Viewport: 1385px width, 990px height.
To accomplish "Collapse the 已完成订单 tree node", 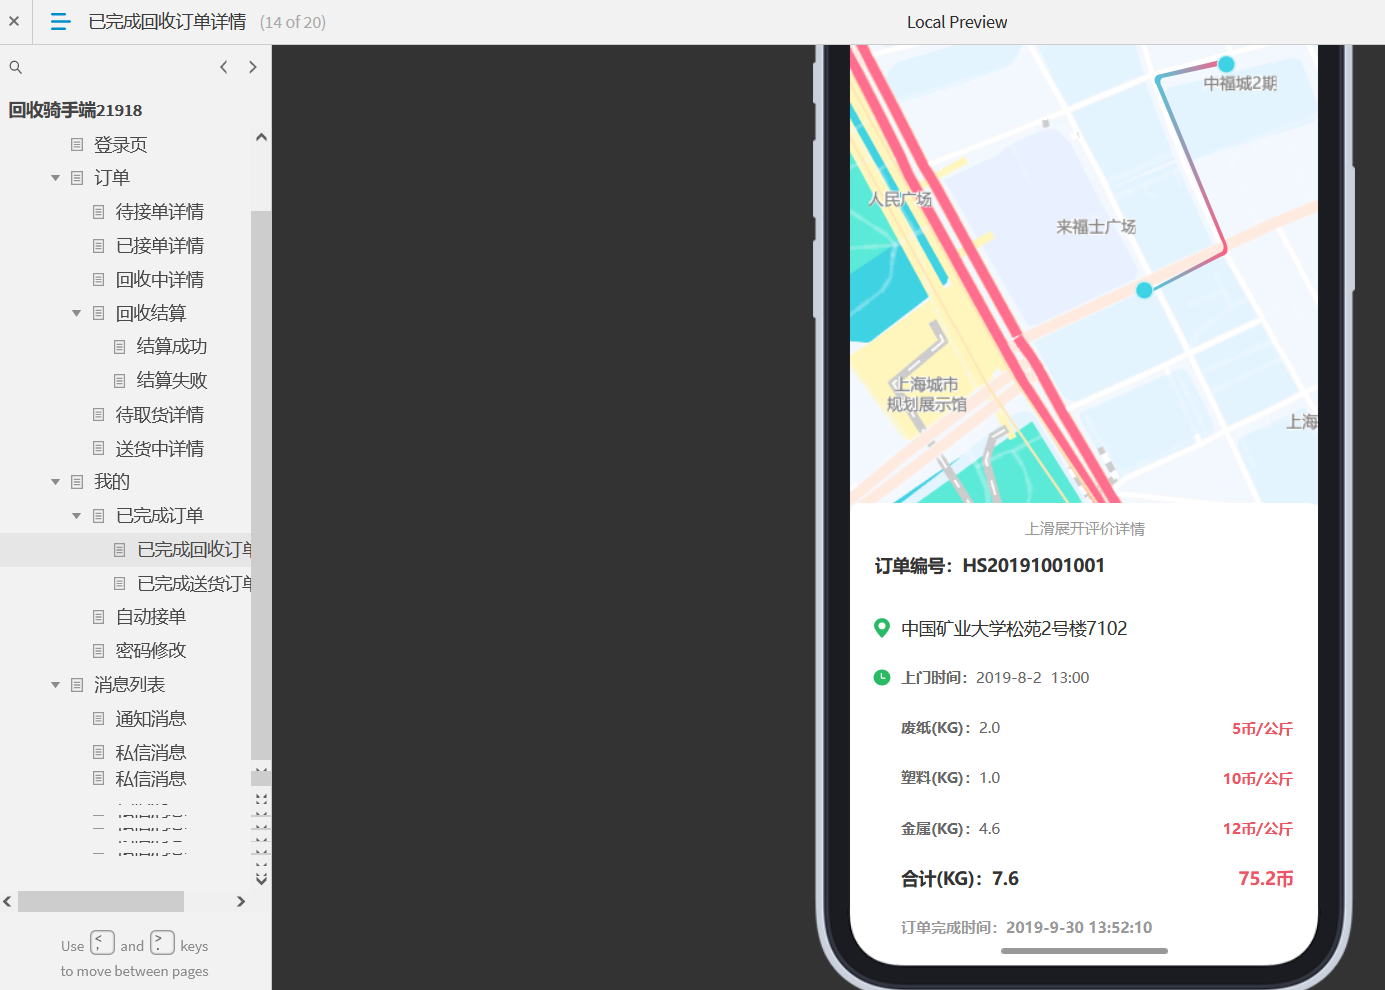I will pyautogui.click(x=77, y=516).
